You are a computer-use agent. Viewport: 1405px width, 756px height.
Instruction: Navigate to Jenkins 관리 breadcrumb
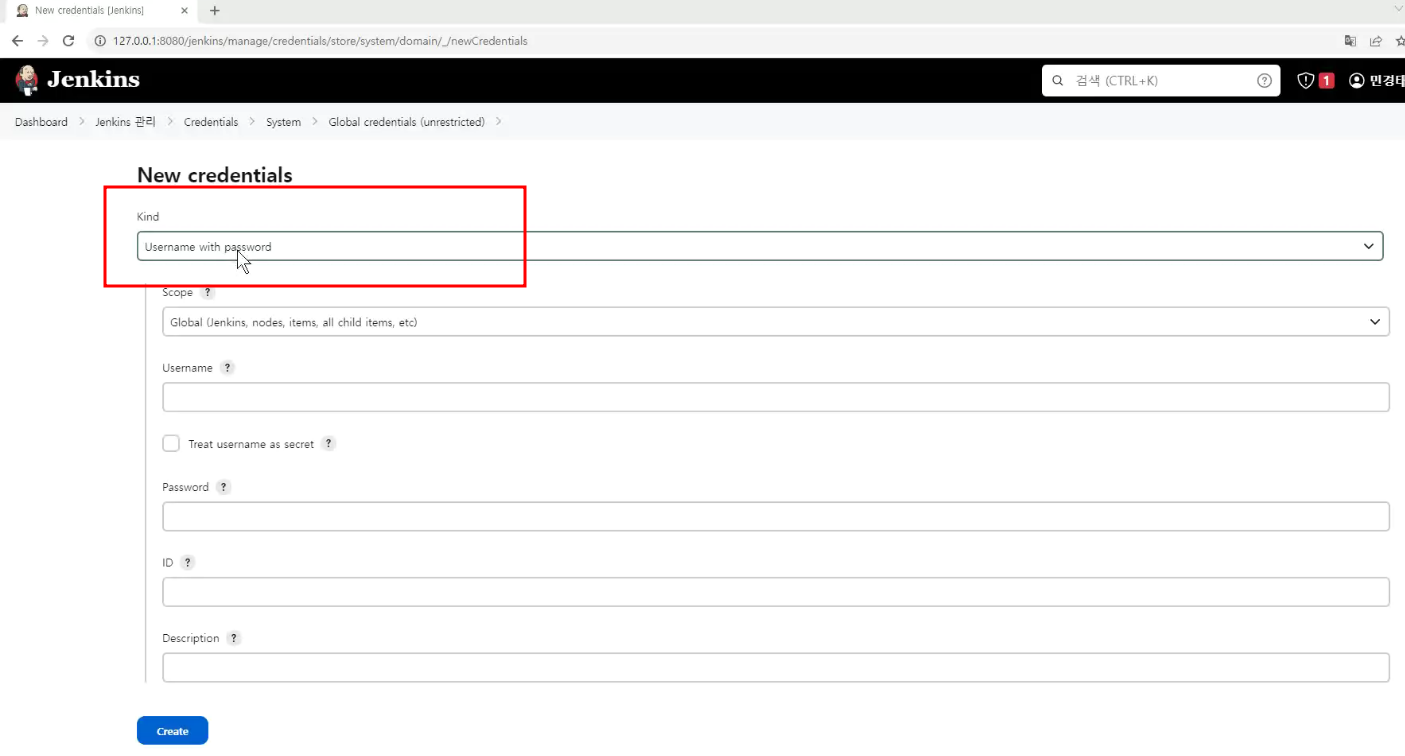(125, 122)
